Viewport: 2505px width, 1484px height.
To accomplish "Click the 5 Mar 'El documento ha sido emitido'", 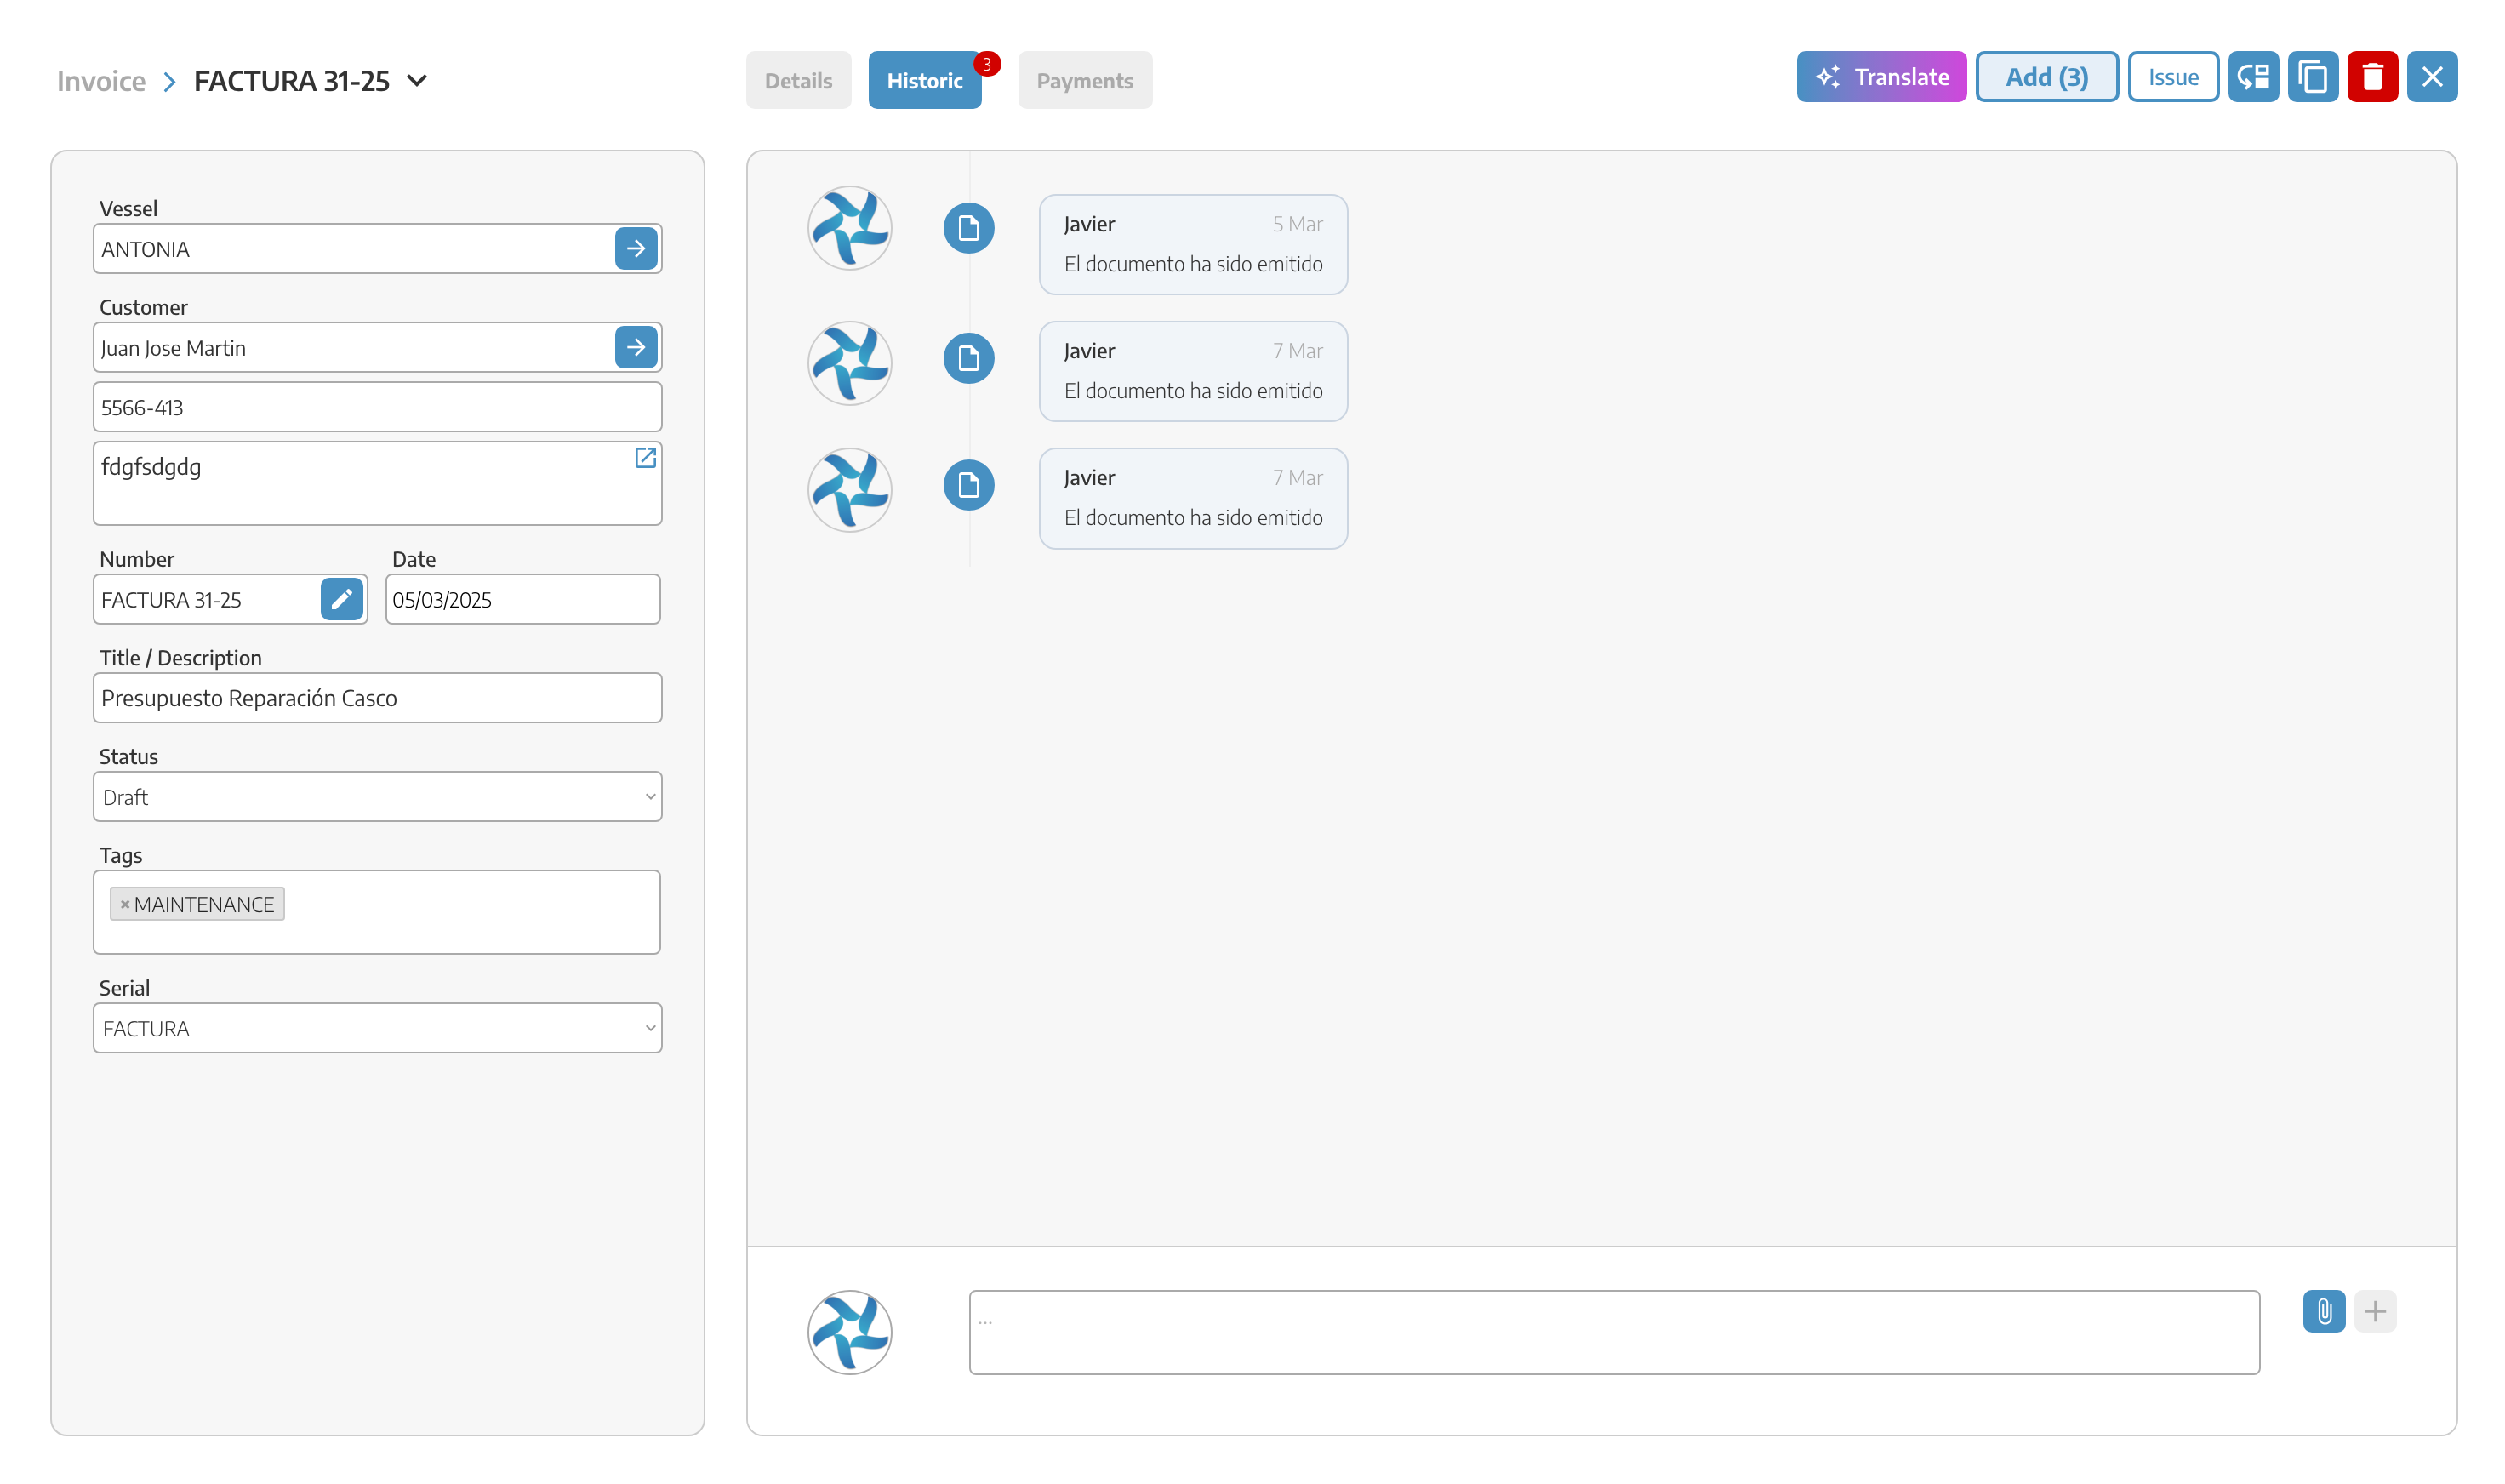I will coord(1193,264).
